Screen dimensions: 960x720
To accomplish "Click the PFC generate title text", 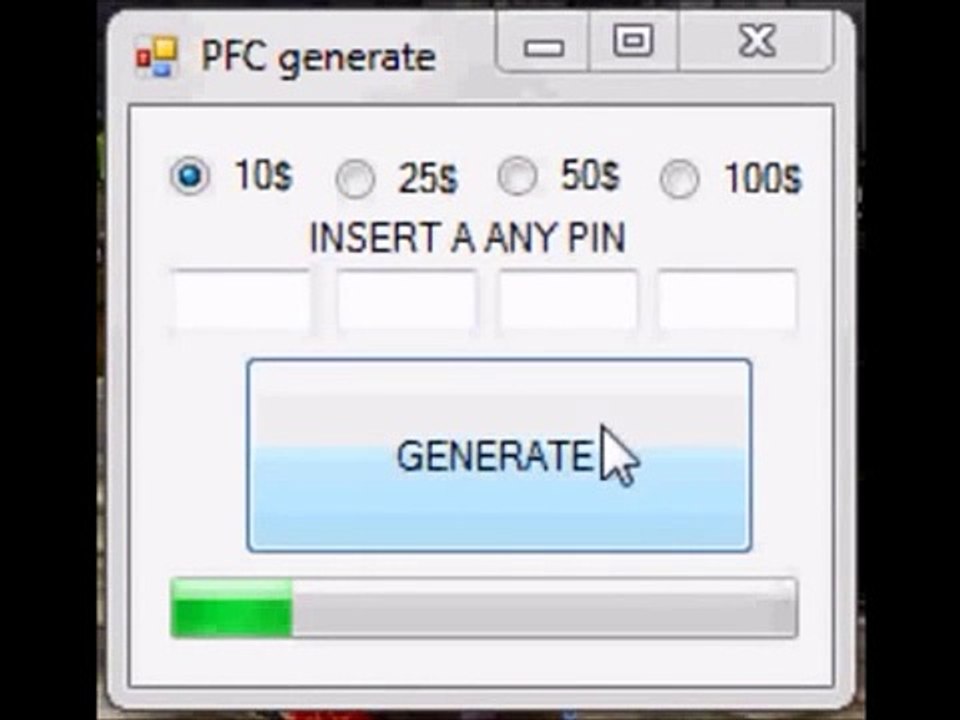I will (x=318, y=58).
